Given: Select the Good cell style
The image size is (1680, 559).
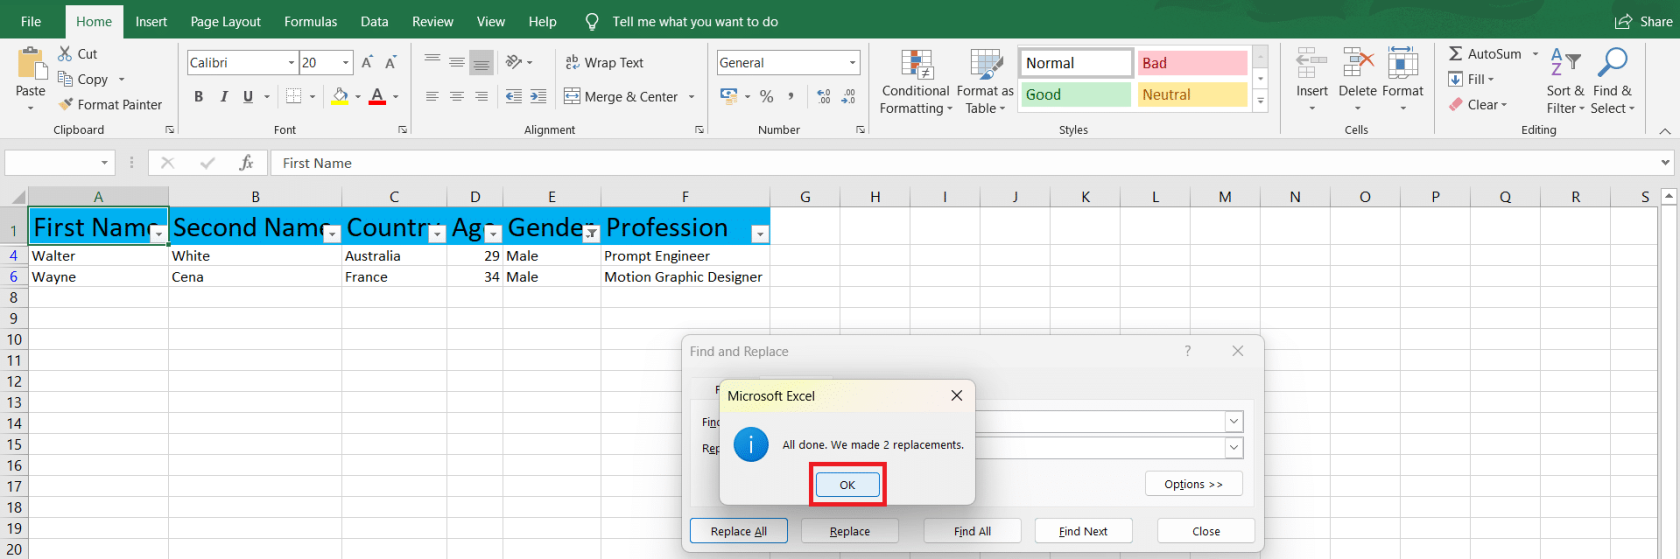Looking at the screenshot, I should pyautogui.click(x=1076, y=94).
